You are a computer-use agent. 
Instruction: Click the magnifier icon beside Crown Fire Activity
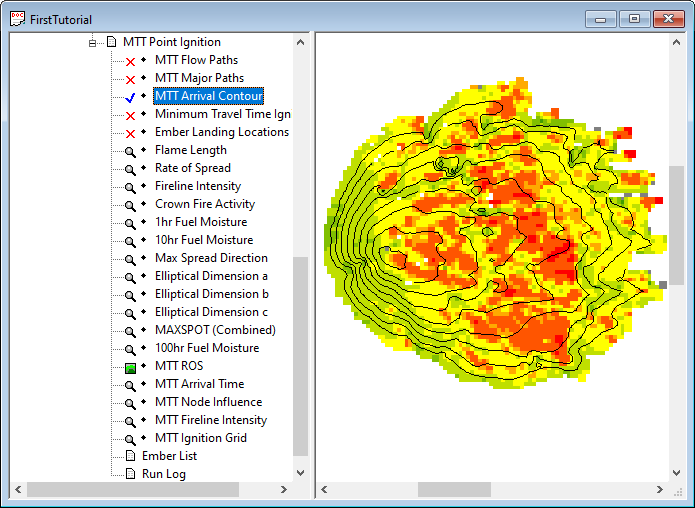tap(130, 205)
